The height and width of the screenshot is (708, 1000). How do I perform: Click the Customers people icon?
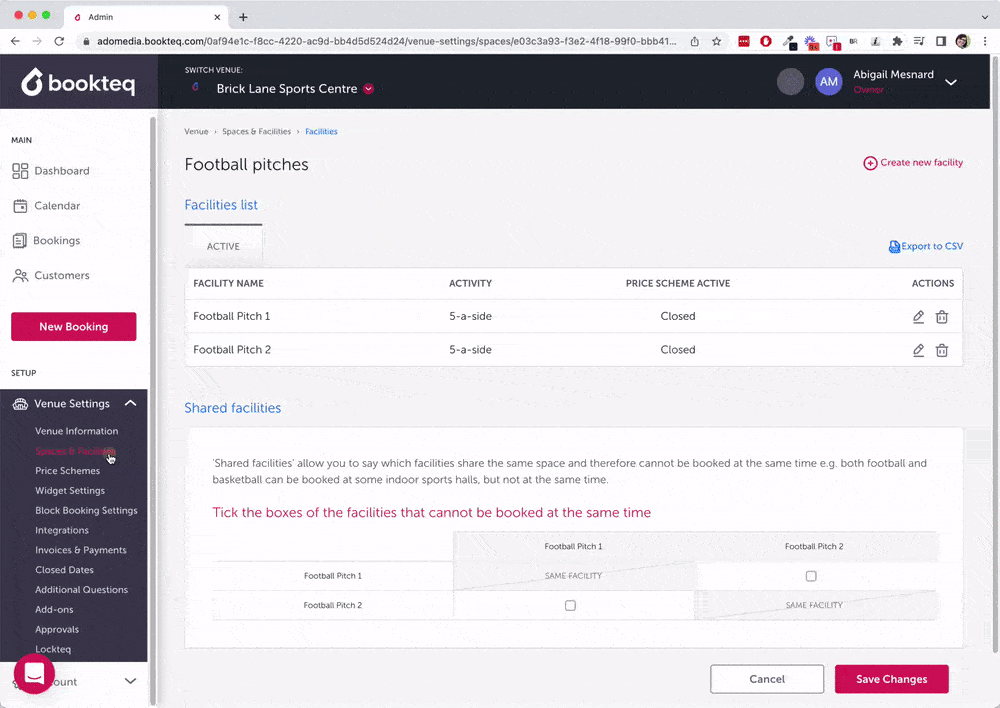(20, 276)
